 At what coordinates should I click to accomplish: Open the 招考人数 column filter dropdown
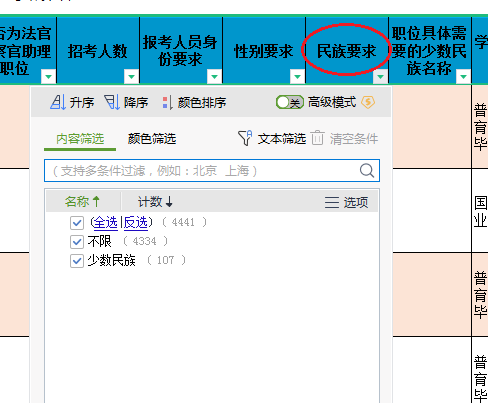pyautogui.click(x=131, y=77)
